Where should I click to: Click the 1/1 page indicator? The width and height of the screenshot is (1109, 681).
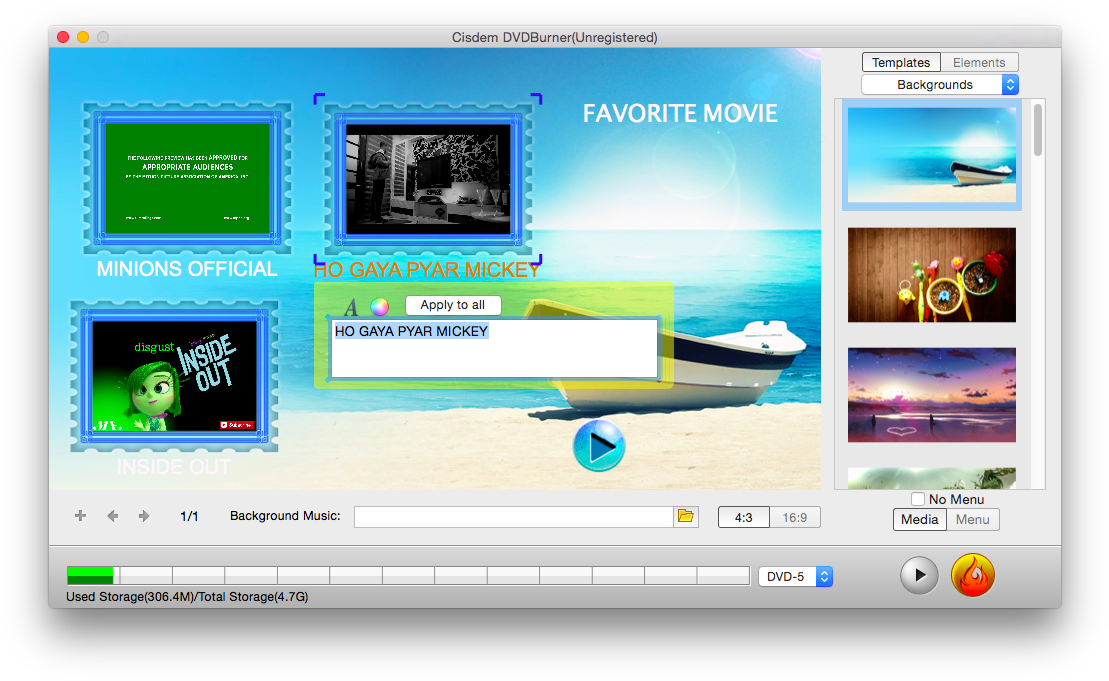pos(189,516)
